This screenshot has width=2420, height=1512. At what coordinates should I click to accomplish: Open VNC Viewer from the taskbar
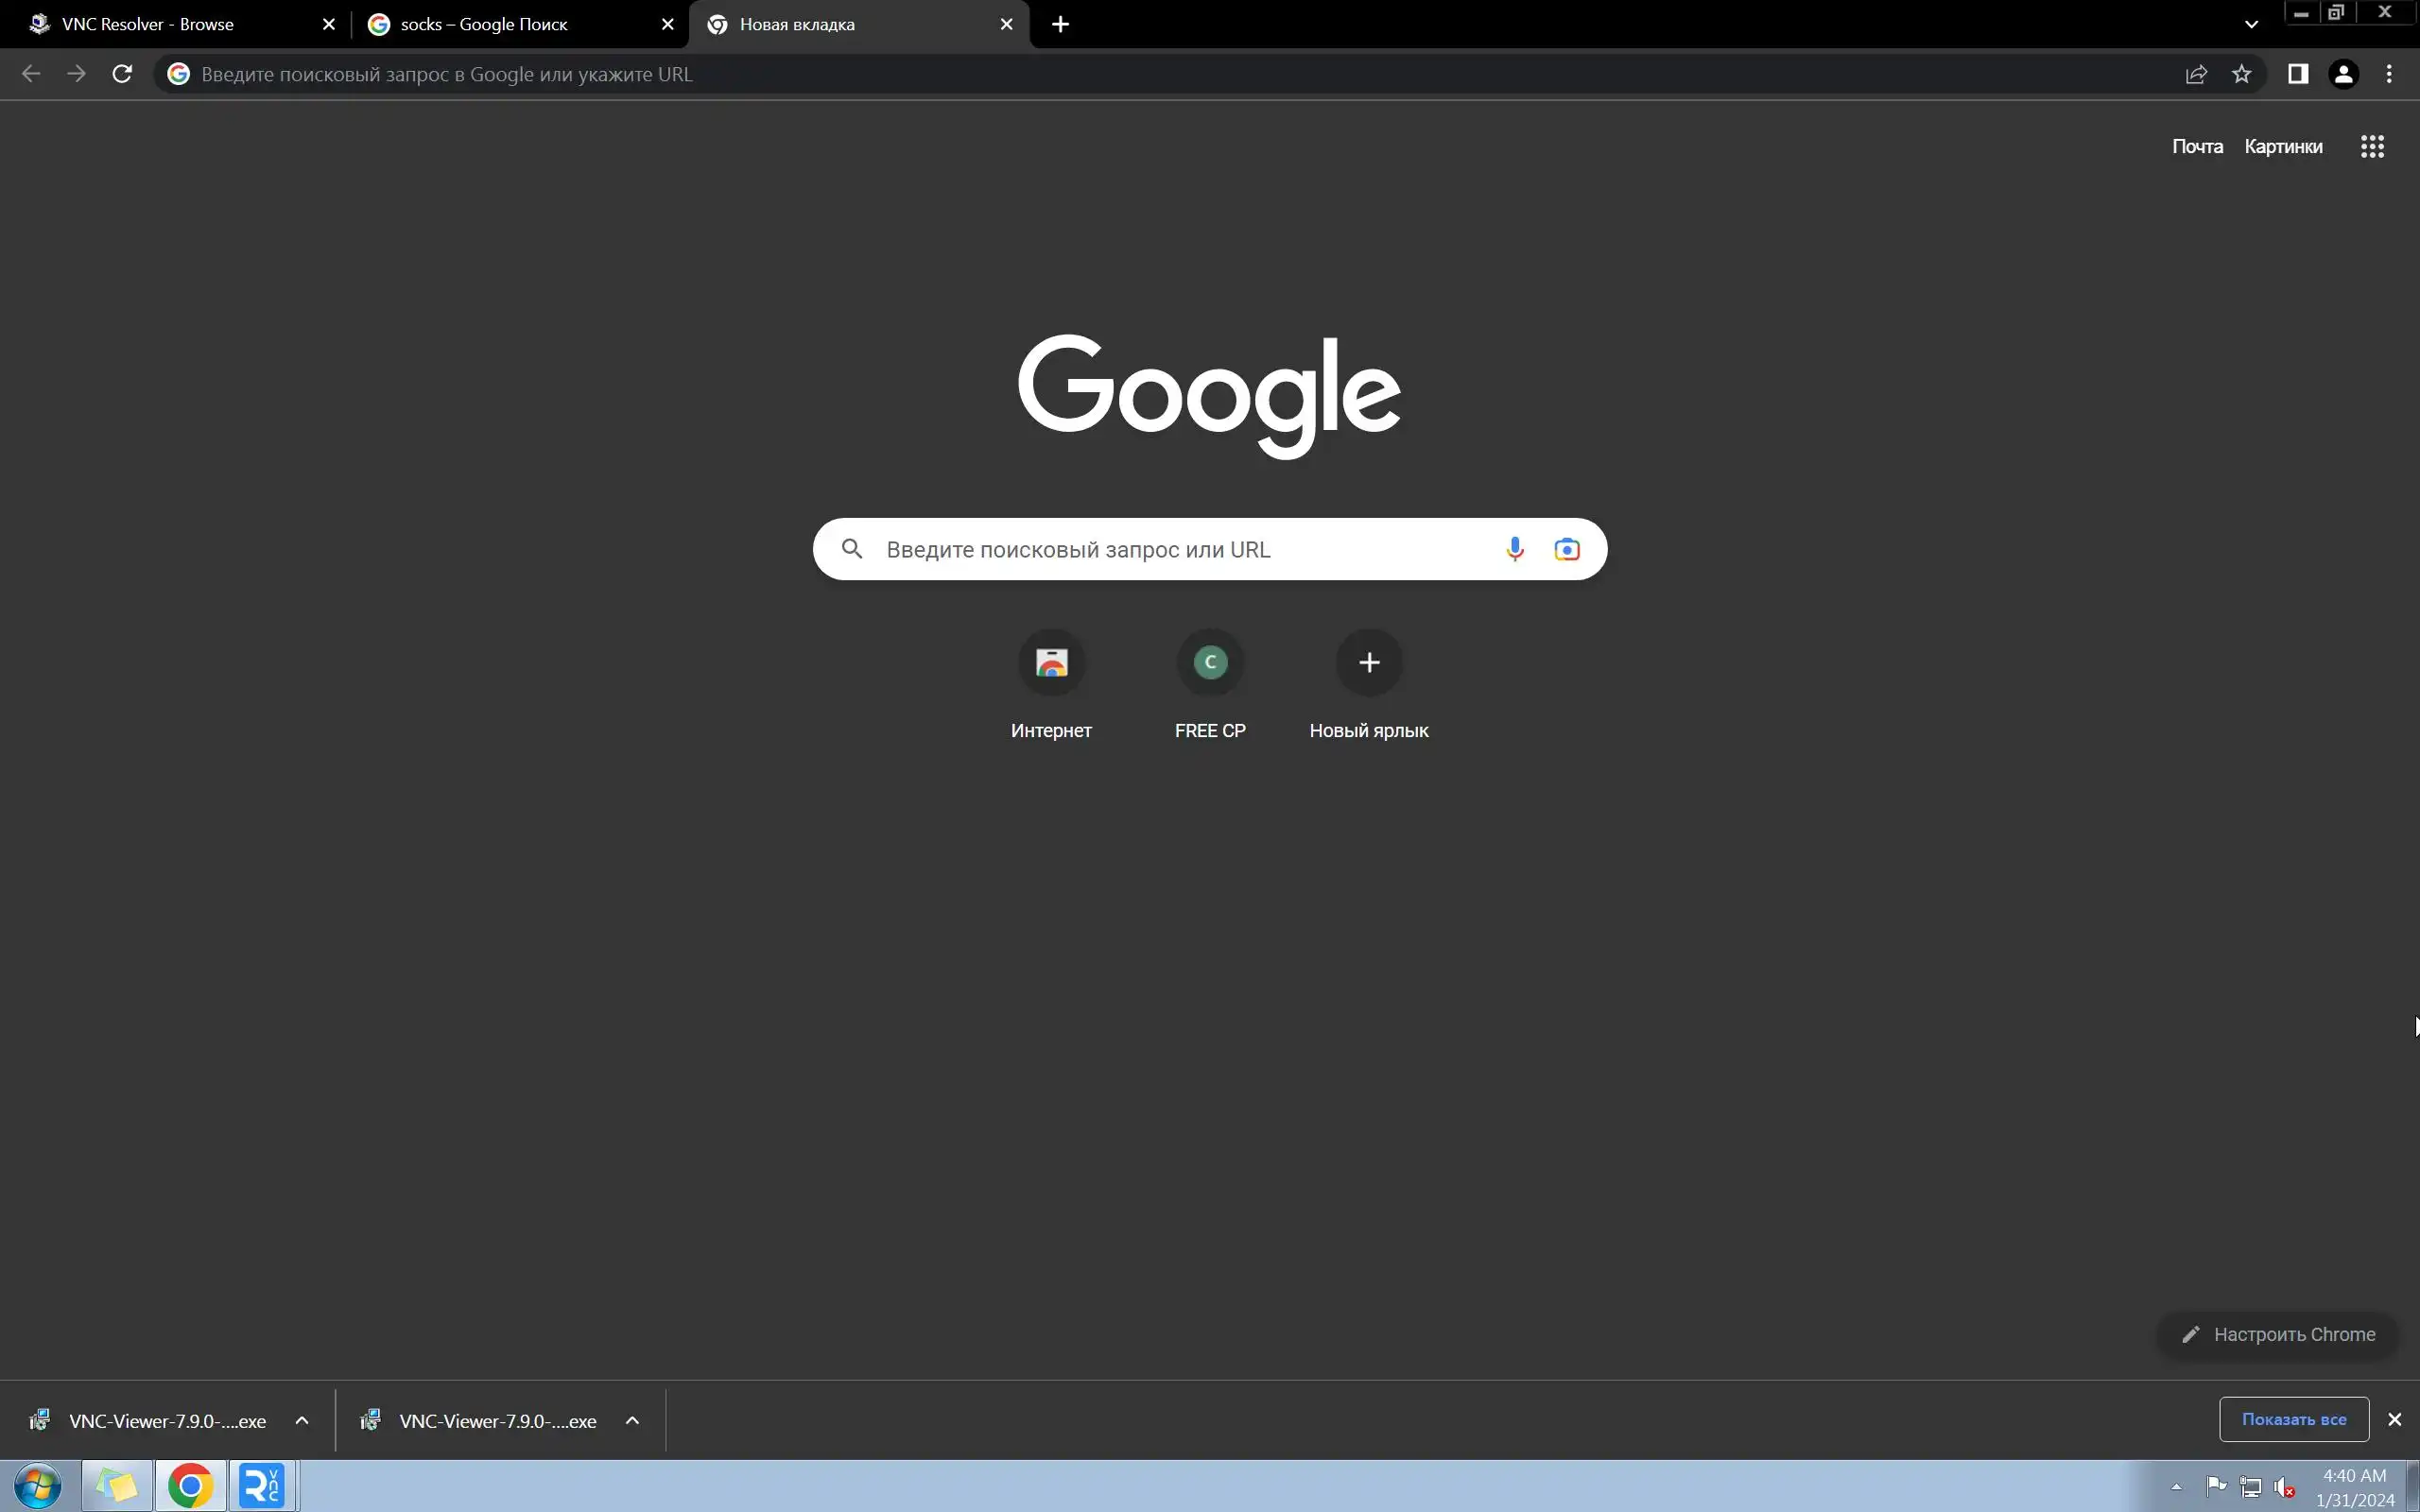[x=262, y=1486]
